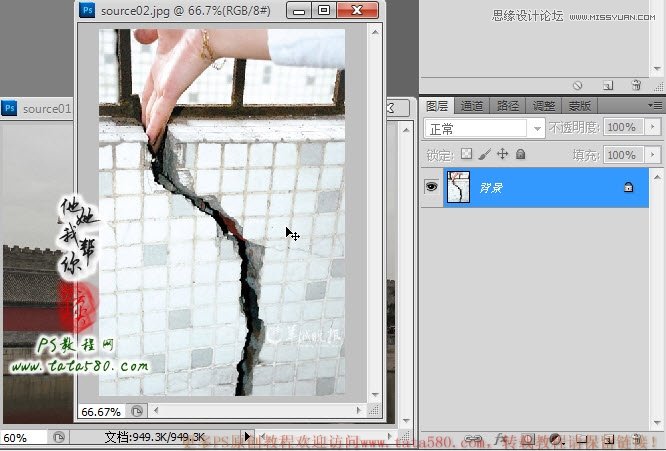The image size is (666, 451).
Task: Click the new adjustment layer icon
Action: click(555, 439)
